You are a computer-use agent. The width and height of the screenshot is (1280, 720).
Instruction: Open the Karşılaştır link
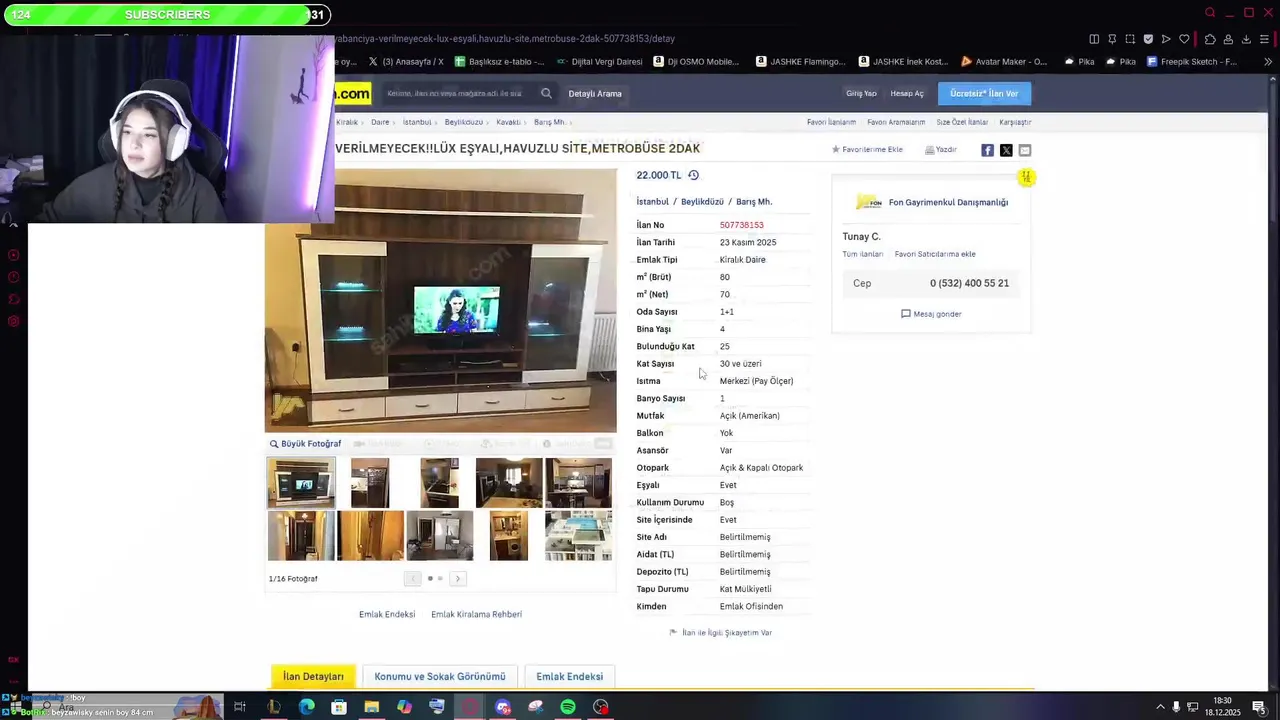[1015, 122]
